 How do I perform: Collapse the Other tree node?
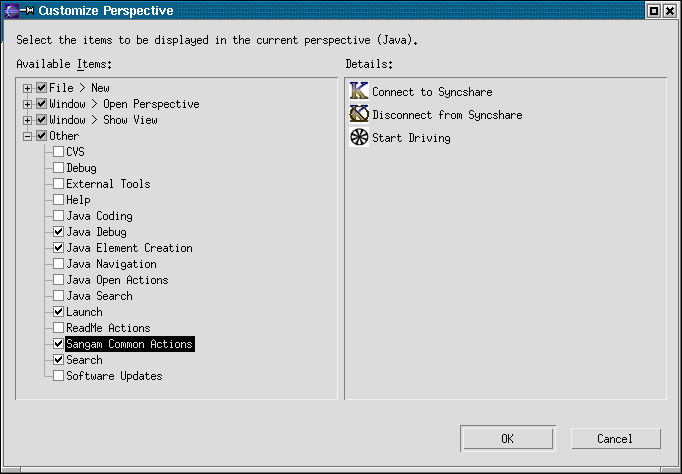click(28, 136)
